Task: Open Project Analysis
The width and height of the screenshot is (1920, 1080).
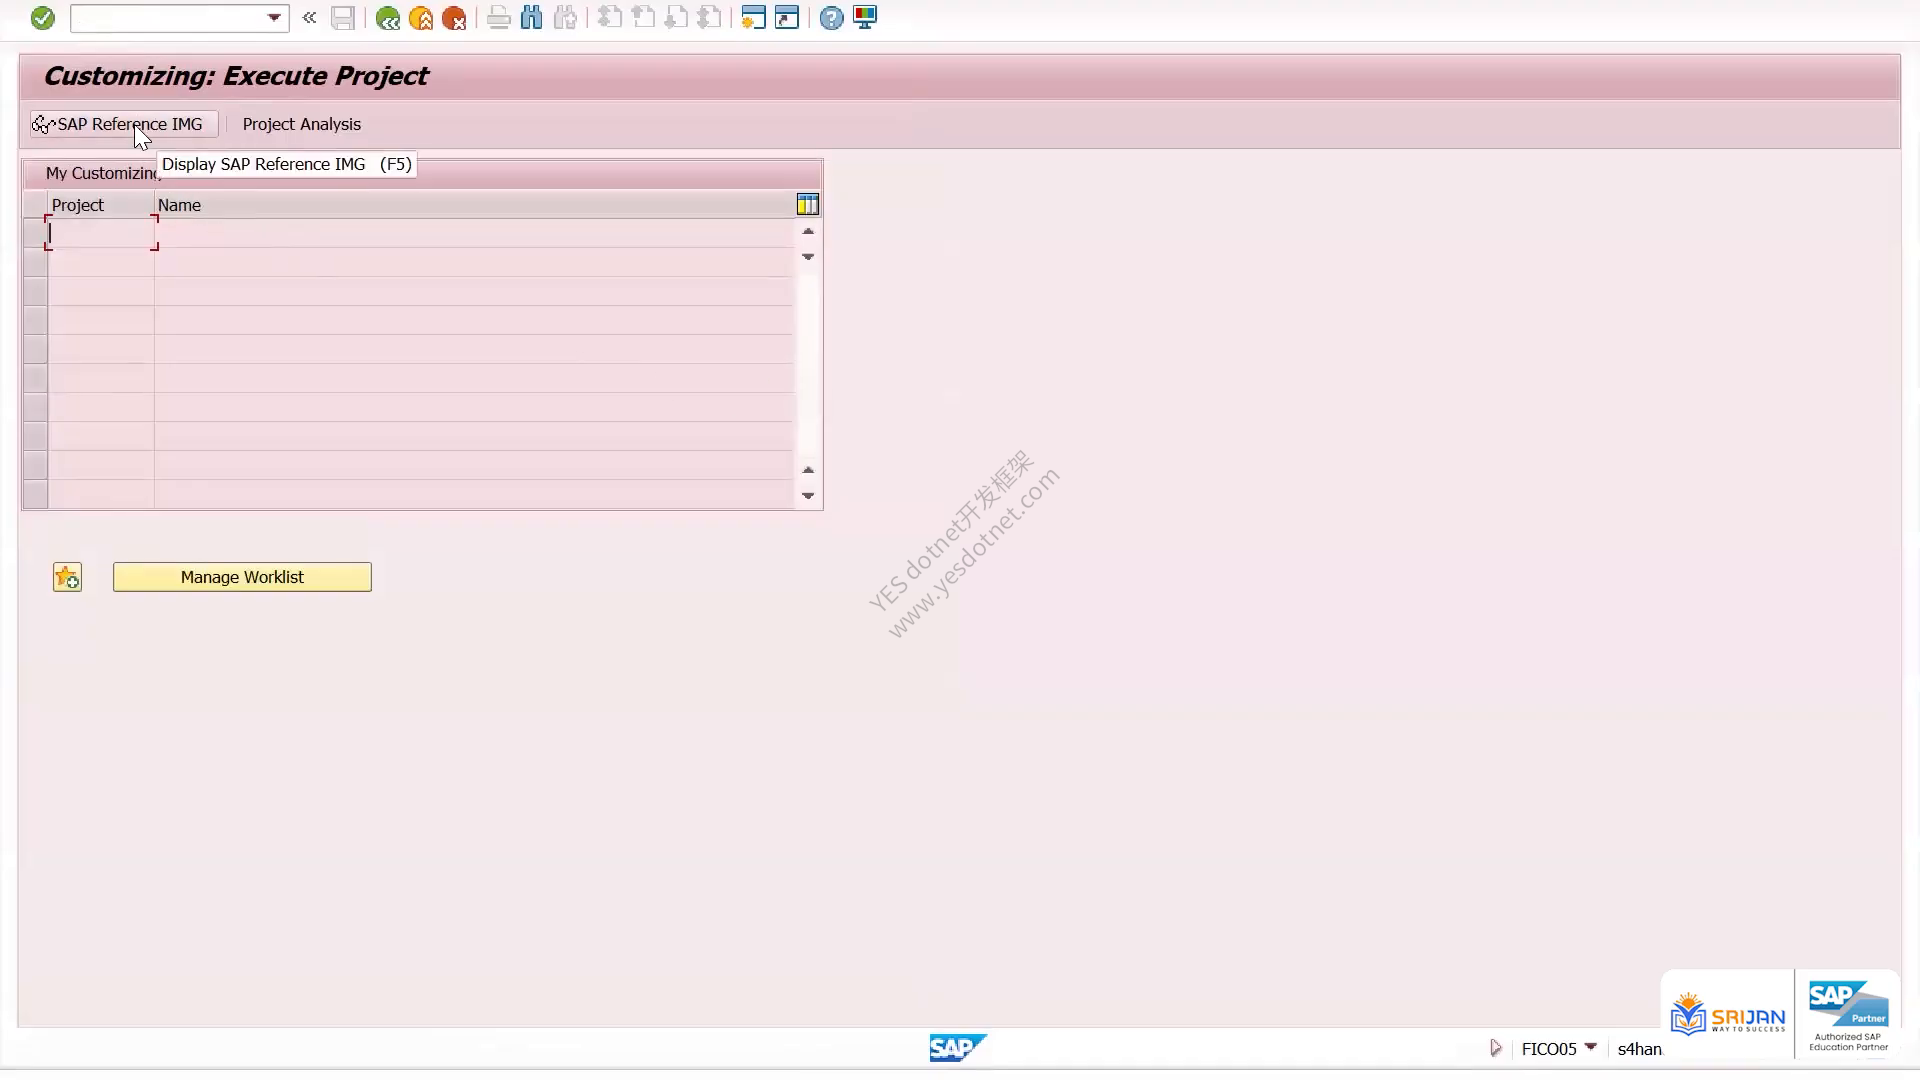Action: click(x=301, y=124)
